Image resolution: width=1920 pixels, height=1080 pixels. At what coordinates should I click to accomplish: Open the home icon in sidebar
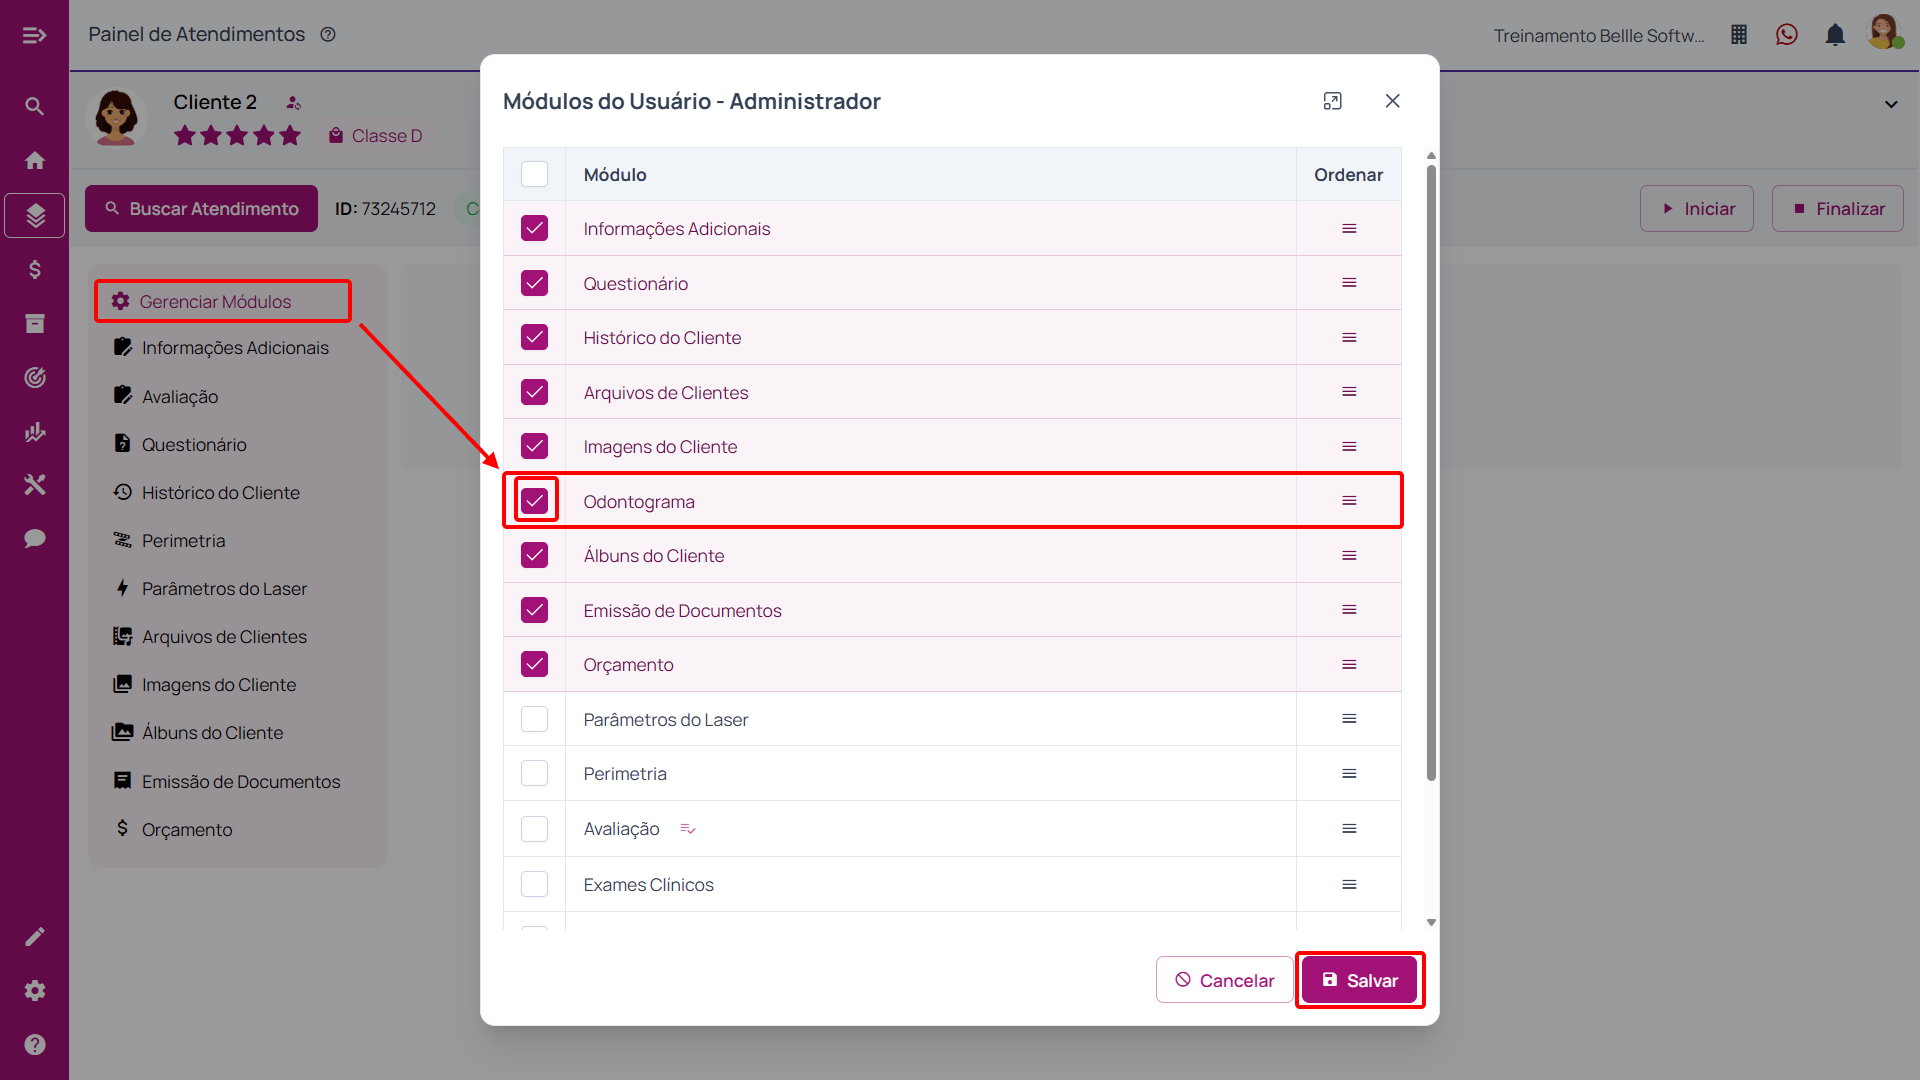35,160
